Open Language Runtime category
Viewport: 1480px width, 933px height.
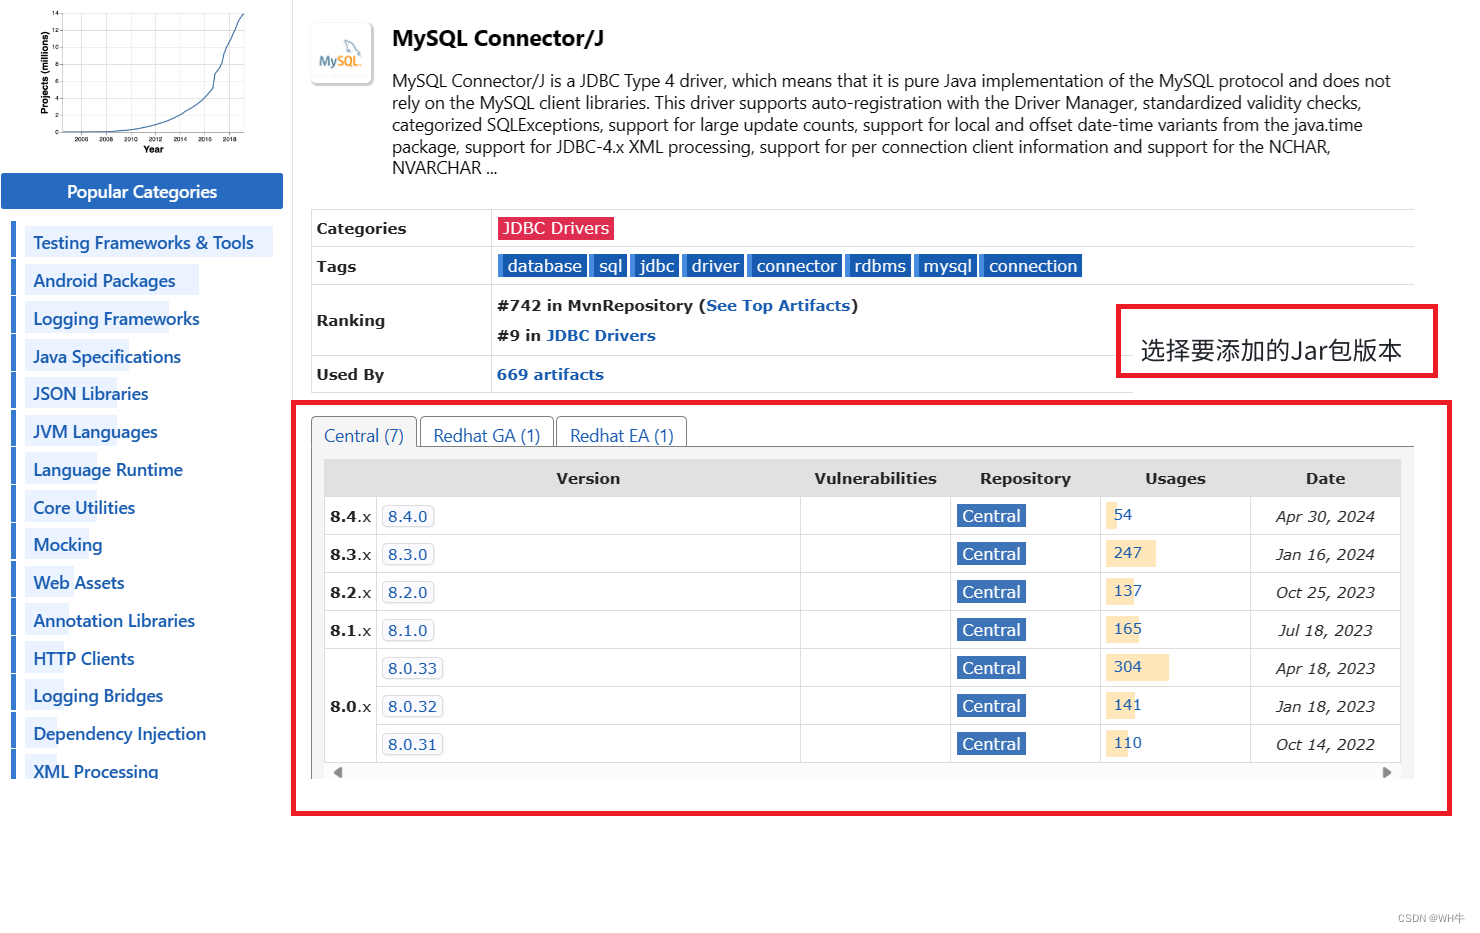108,470
